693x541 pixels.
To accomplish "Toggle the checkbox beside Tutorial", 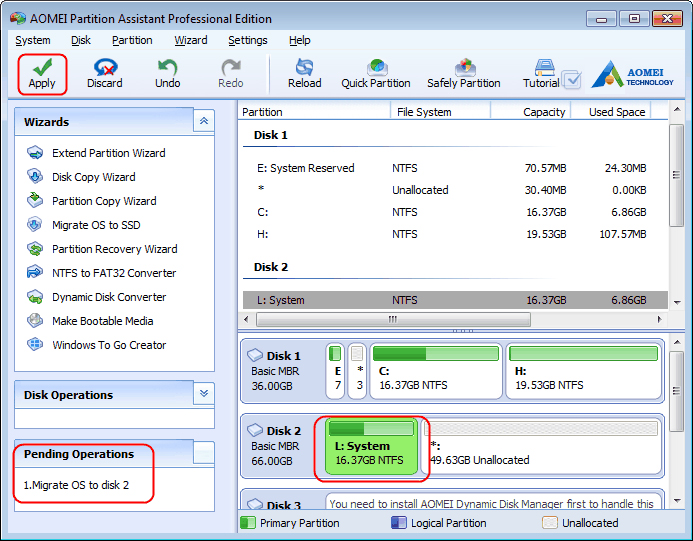I will coord(573,80).
